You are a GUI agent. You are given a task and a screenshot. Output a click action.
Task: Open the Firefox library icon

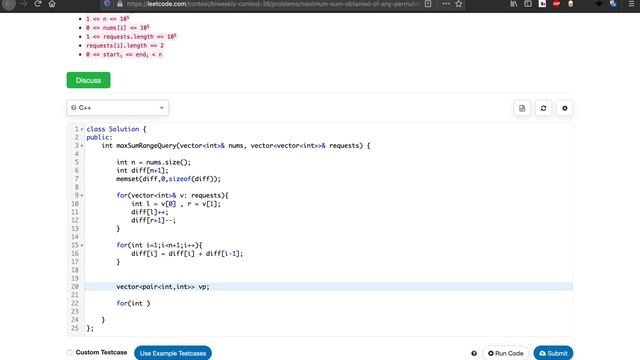point(513,4)
